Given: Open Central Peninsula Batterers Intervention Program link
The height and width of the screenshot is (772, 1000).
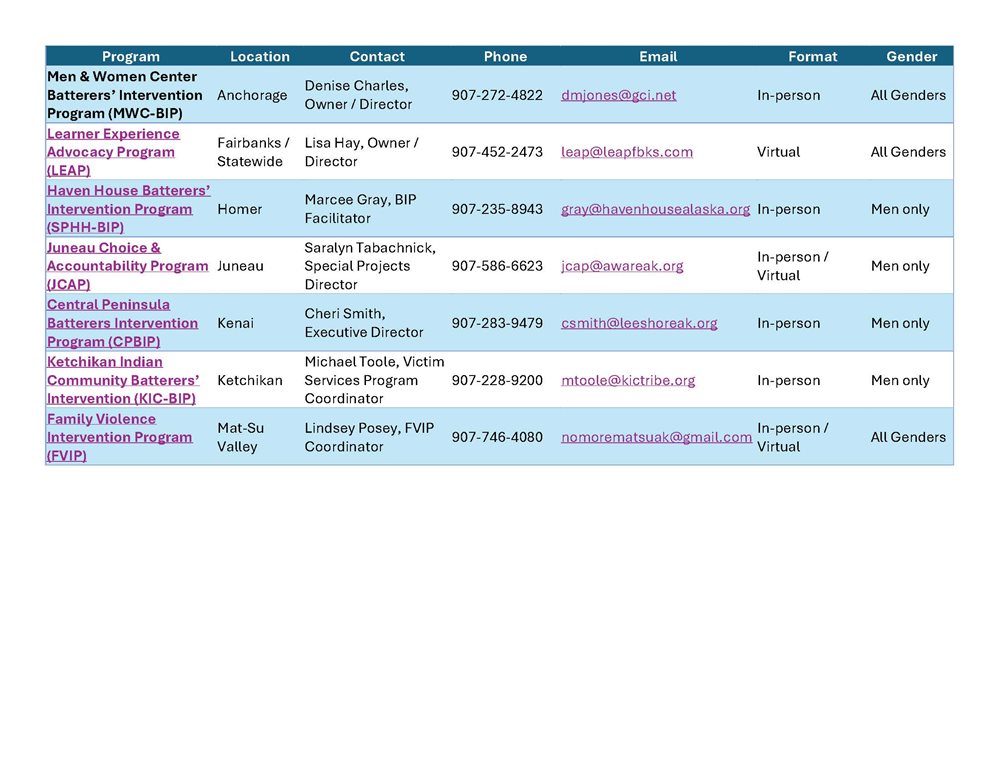Looking at the screenshot, I should (x=122, y=323).
